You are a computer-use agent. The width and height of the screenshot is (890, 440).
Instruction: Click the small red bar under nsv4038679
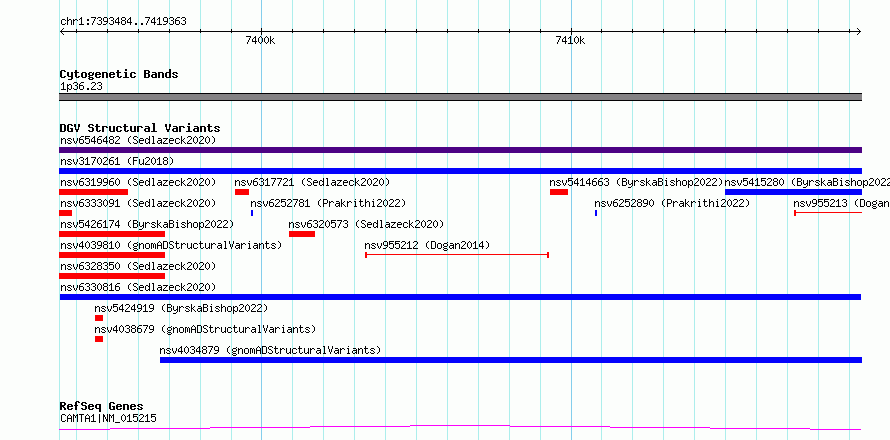pos(99,339)
